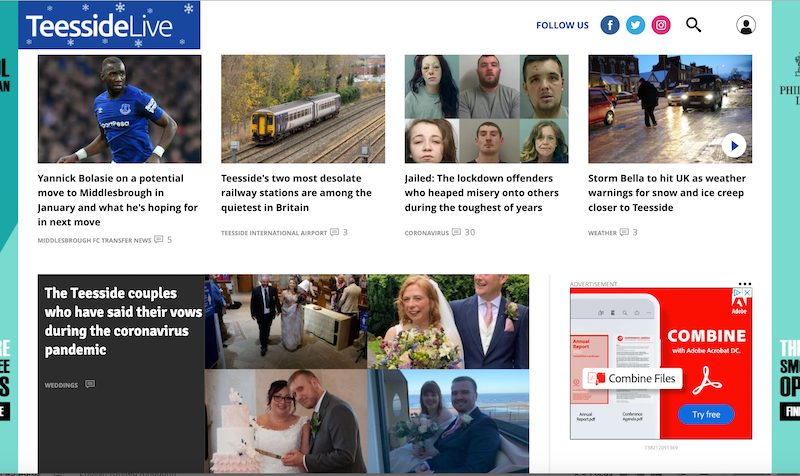The height and width of the screenshot is (476, 800).
Task: Open the Teesside Live Facebook page
Action: tap(609, 26)
